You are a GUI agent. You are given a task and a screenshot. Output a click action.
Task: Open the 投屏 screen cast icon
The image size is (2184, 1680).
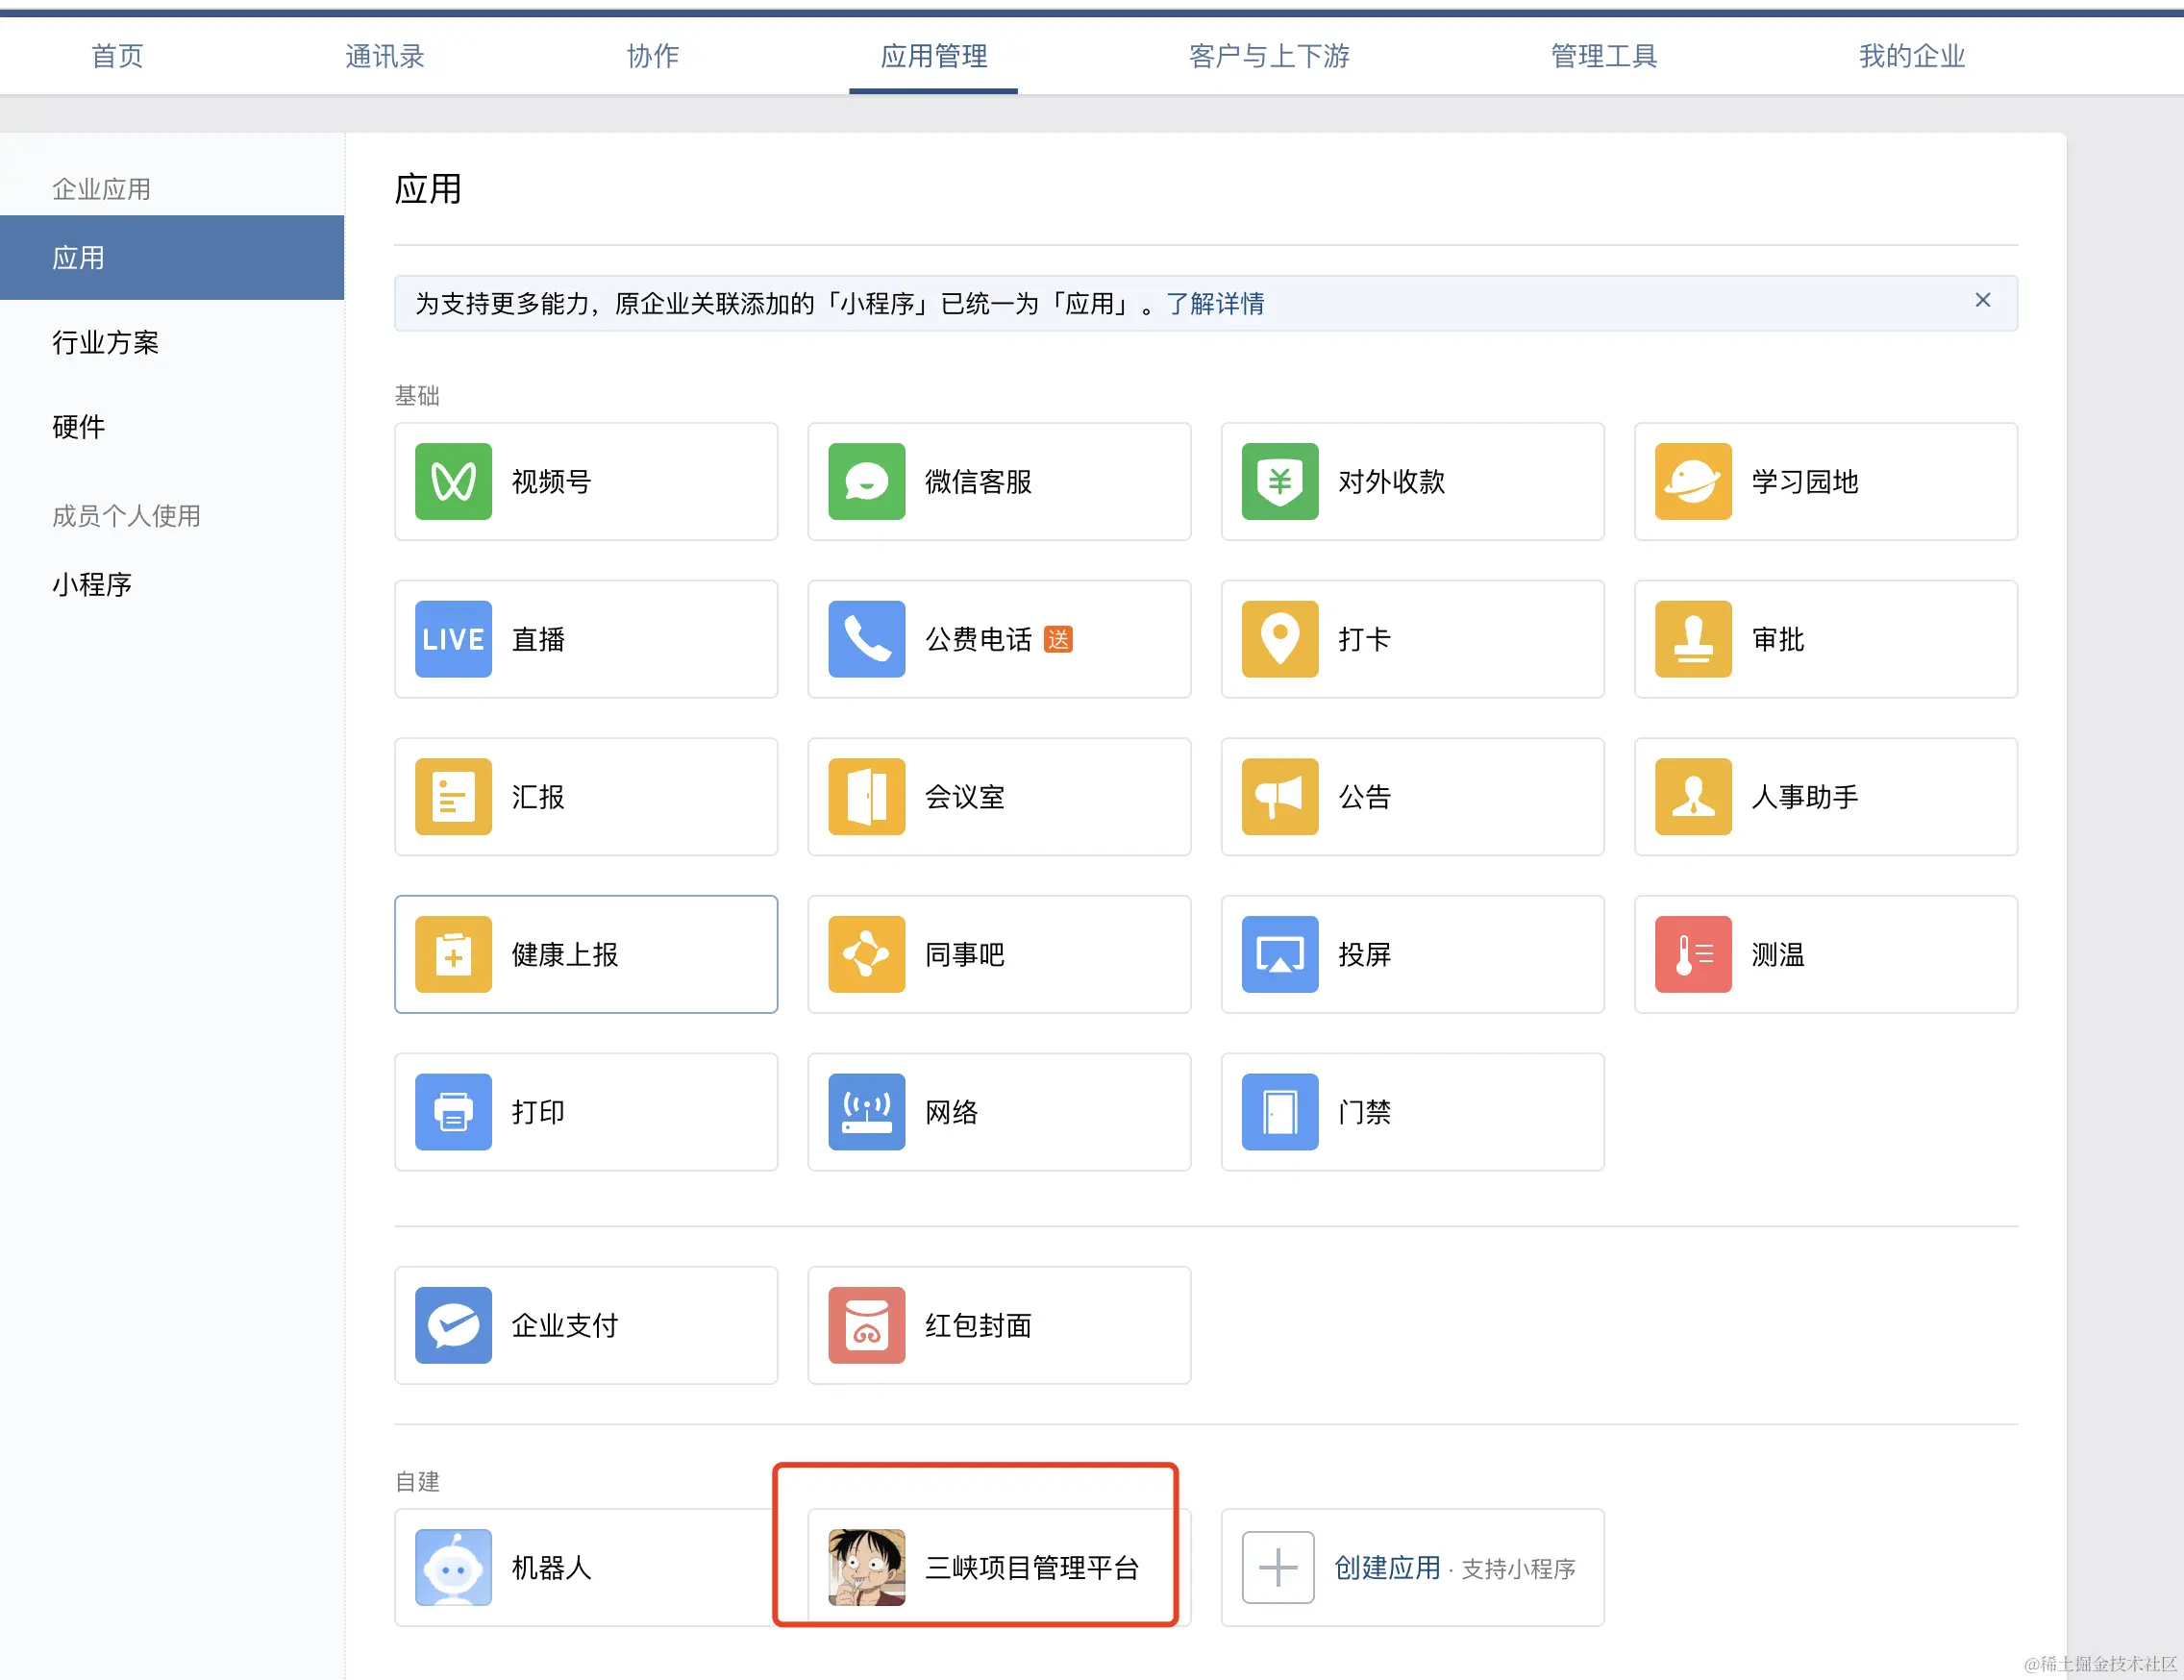(x=1279, y=954)
